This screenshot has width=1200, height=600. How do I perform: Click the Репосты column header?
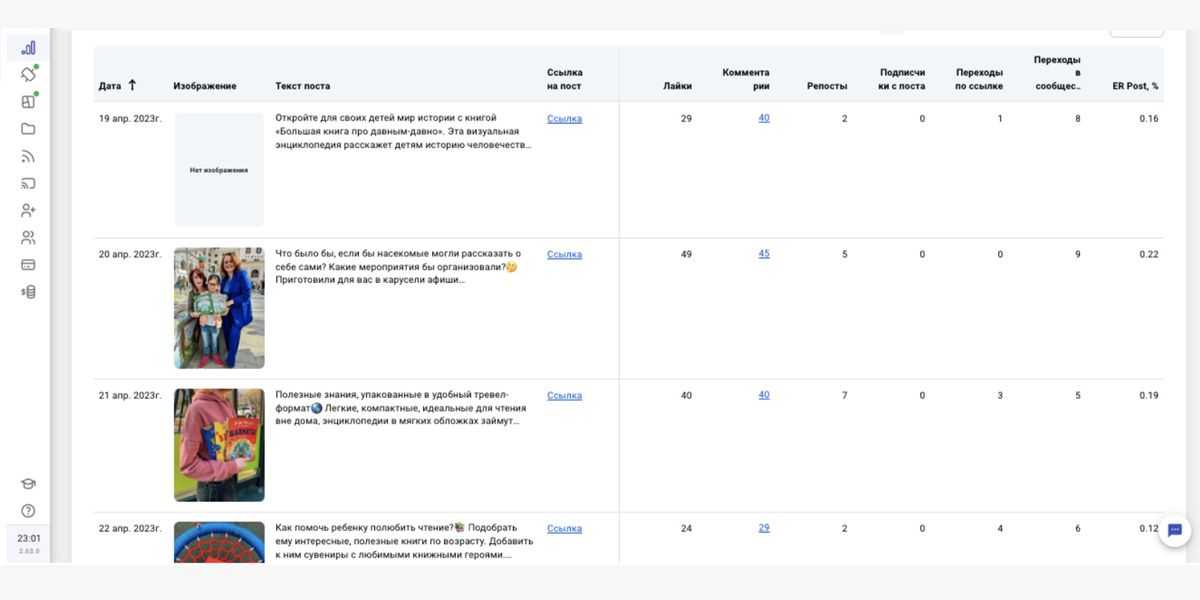pyautogui.click(x=826, y=86)
